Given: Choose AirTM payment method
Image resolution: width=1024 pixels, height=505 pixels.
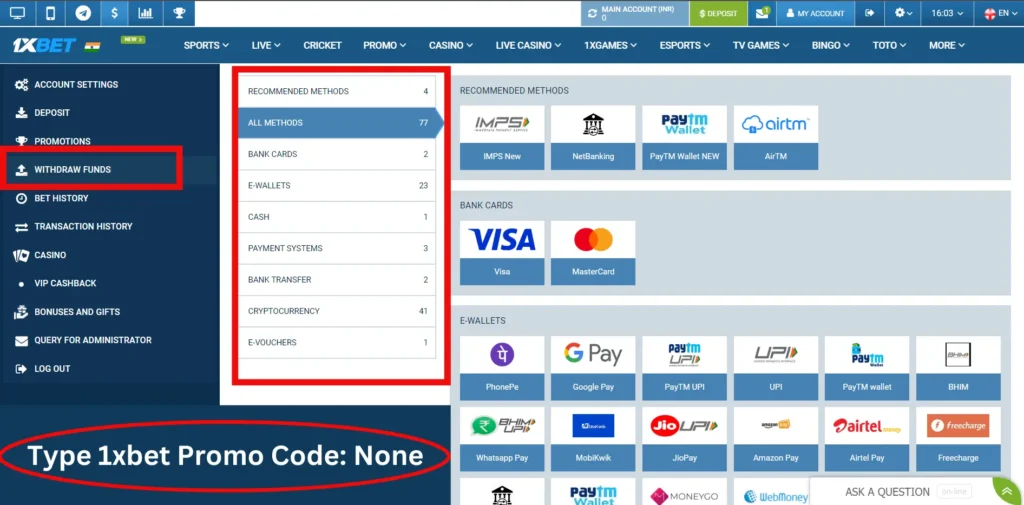Looking at the screenshot, I should point(776,138).
